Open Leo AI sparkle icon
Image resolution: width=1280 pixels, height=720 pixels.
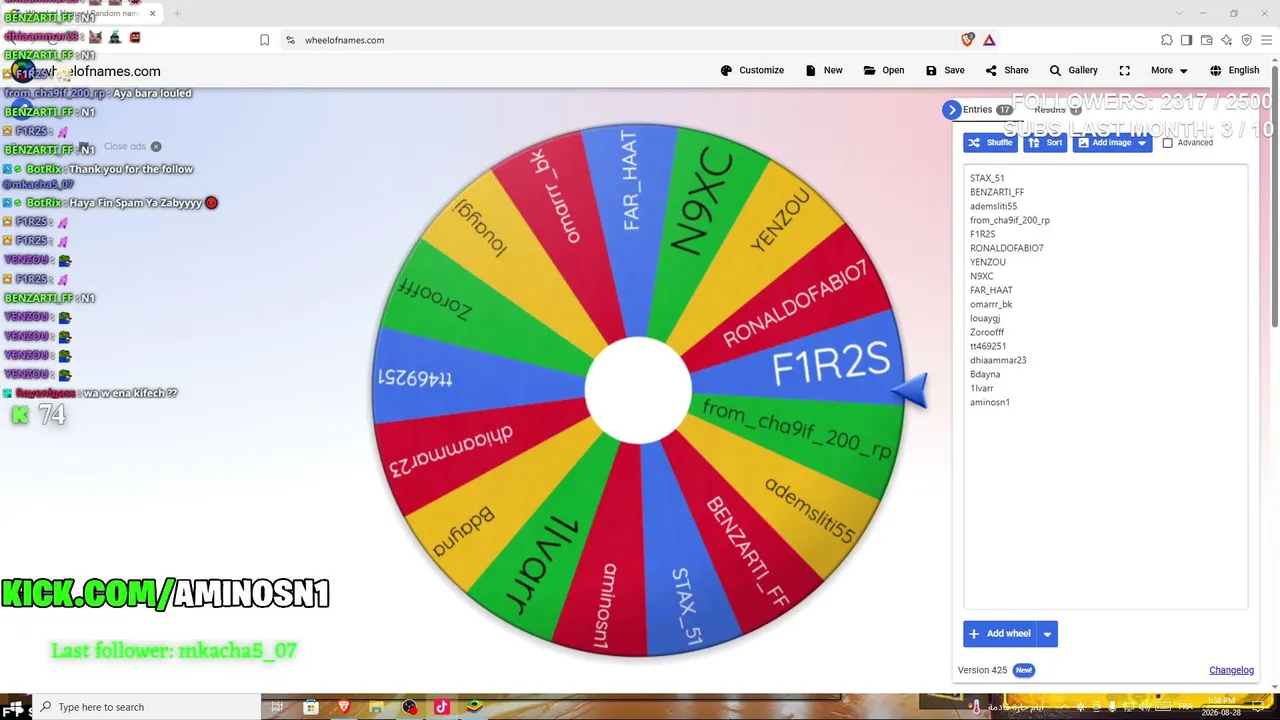coord(1226,40)
